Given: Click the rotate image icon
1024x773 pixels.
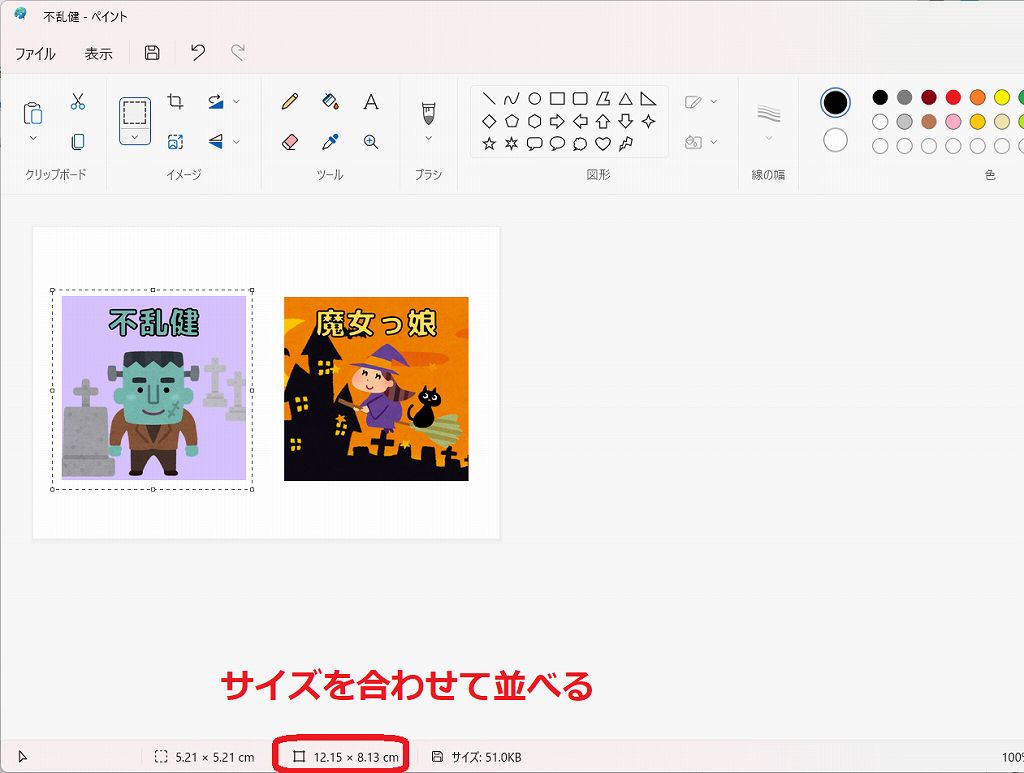Looking at the screenshot, I should 216,101.
